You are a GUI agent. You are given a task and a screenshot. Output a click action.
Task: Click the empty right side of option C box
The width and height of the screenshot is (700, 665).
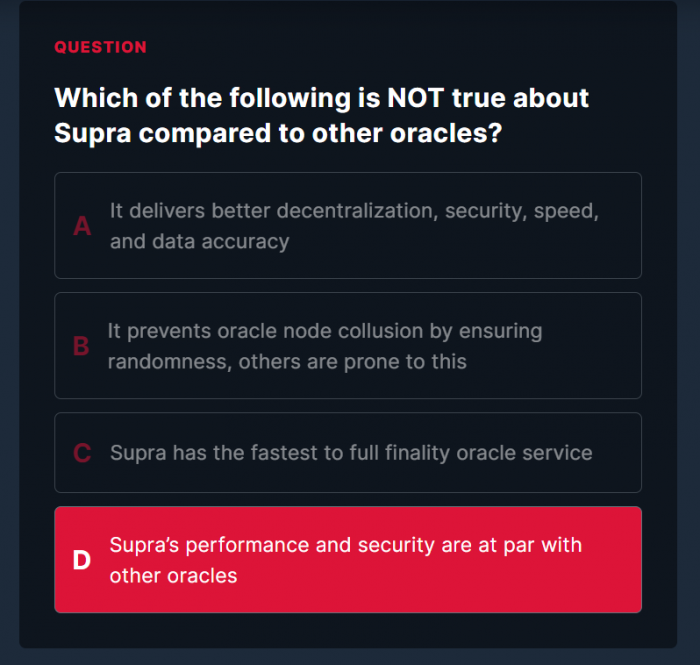click(618, 453)
